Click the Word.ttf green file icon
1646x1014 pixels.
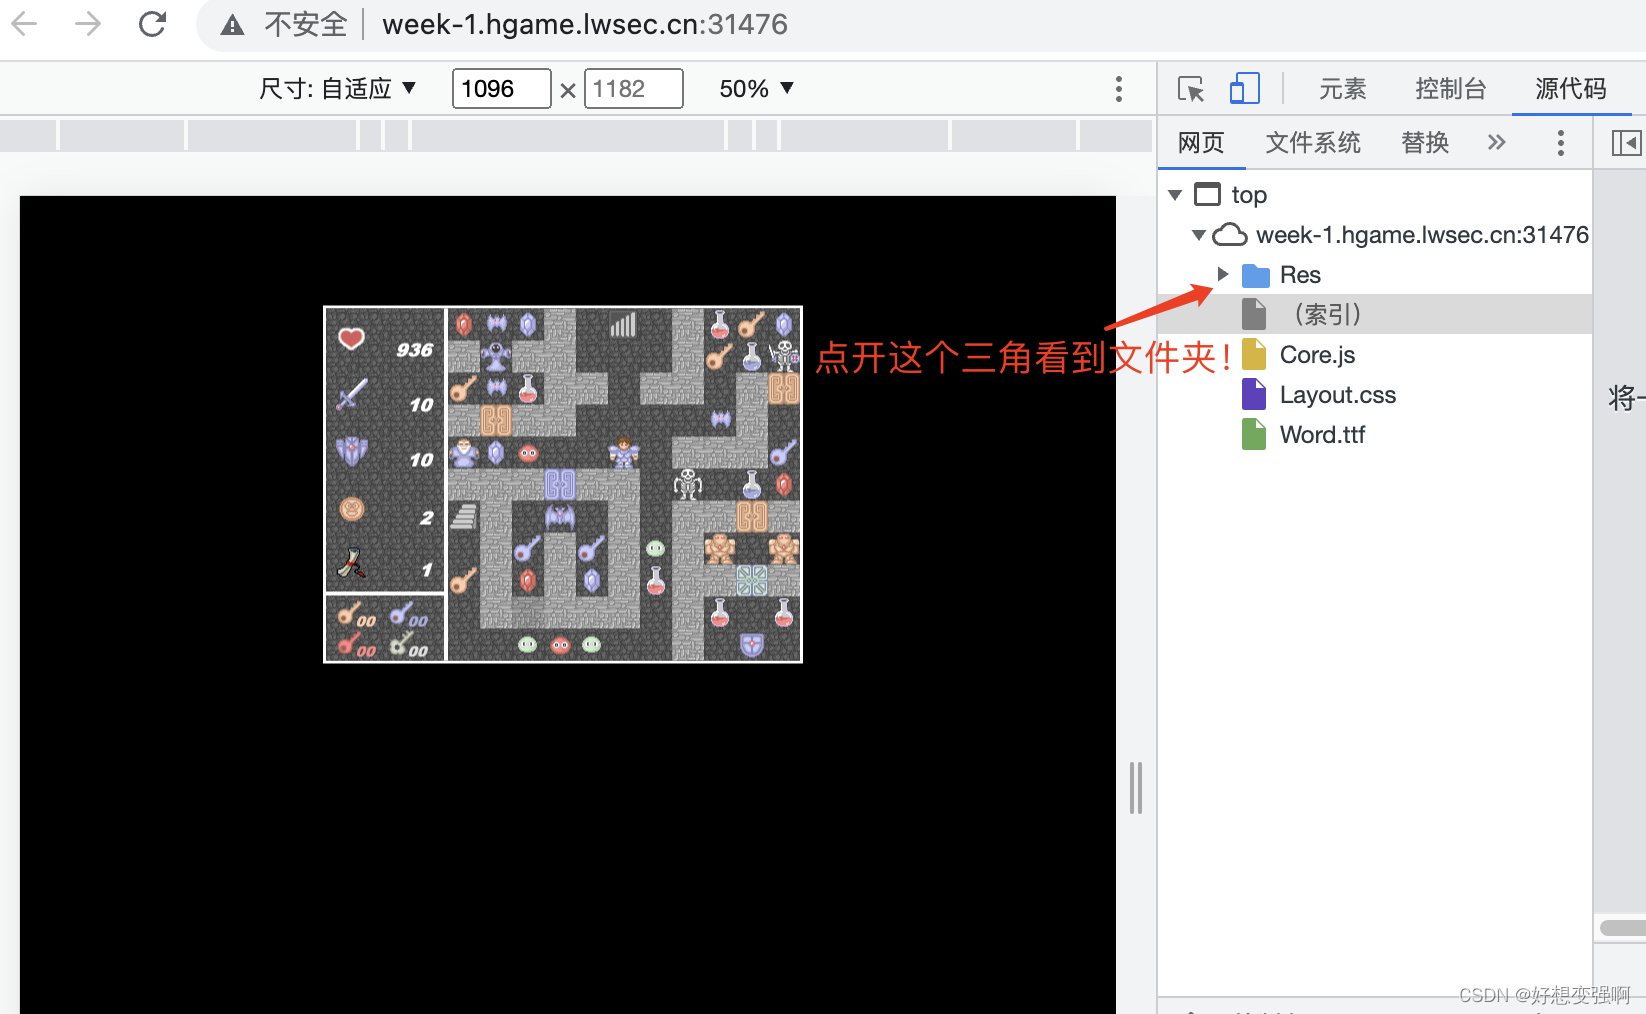[1254, 434]
